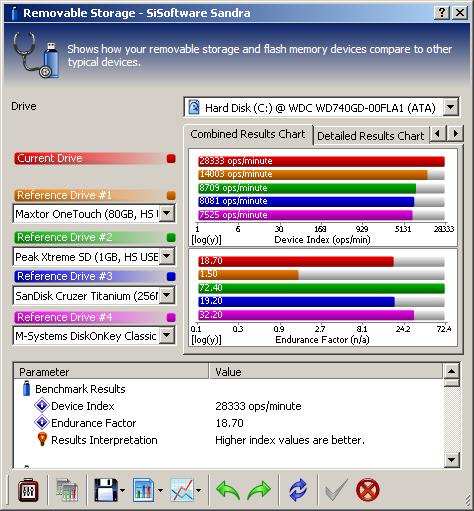Open the SanDisk Cruzer Titanium dropdown
The image size is (474, 511).
167,295
